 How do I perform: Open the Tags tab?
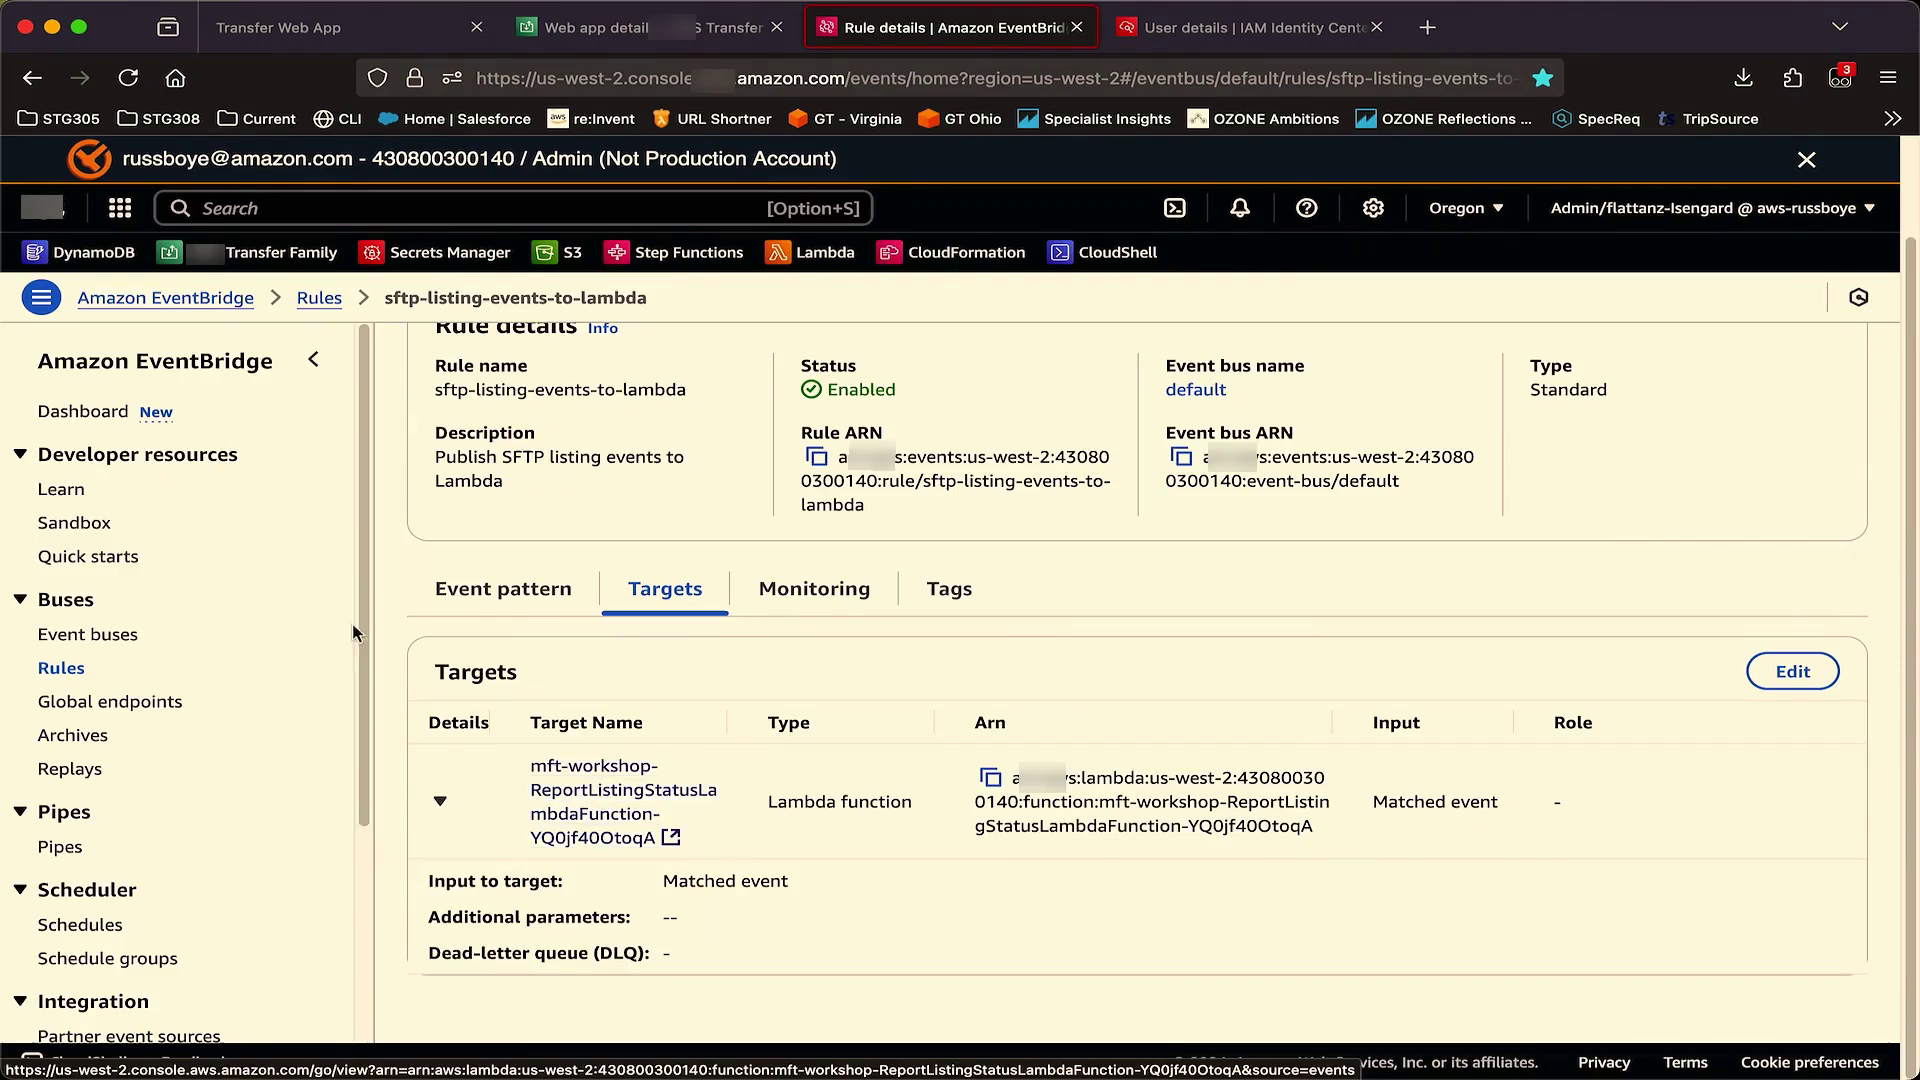pyautogui.click(x=949, y=588)
